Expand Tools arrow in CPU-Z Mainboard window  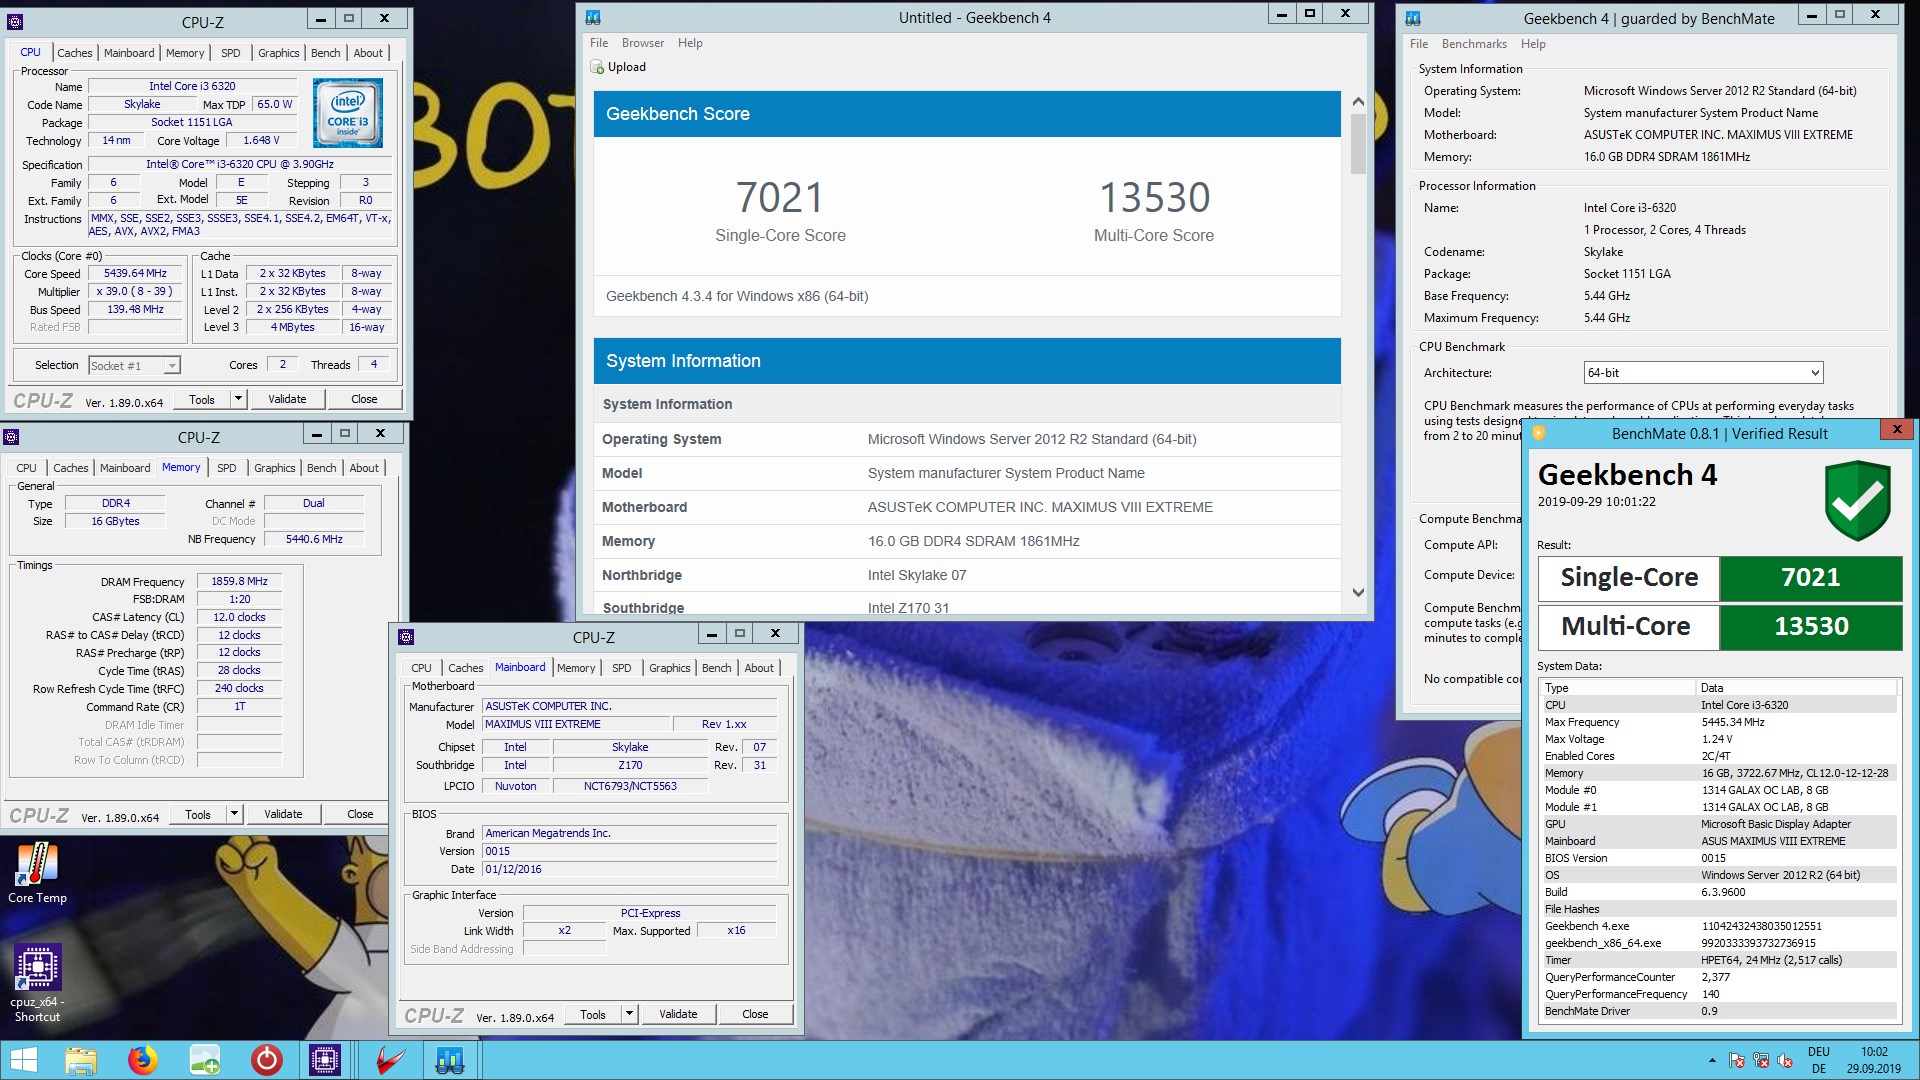629,1014
